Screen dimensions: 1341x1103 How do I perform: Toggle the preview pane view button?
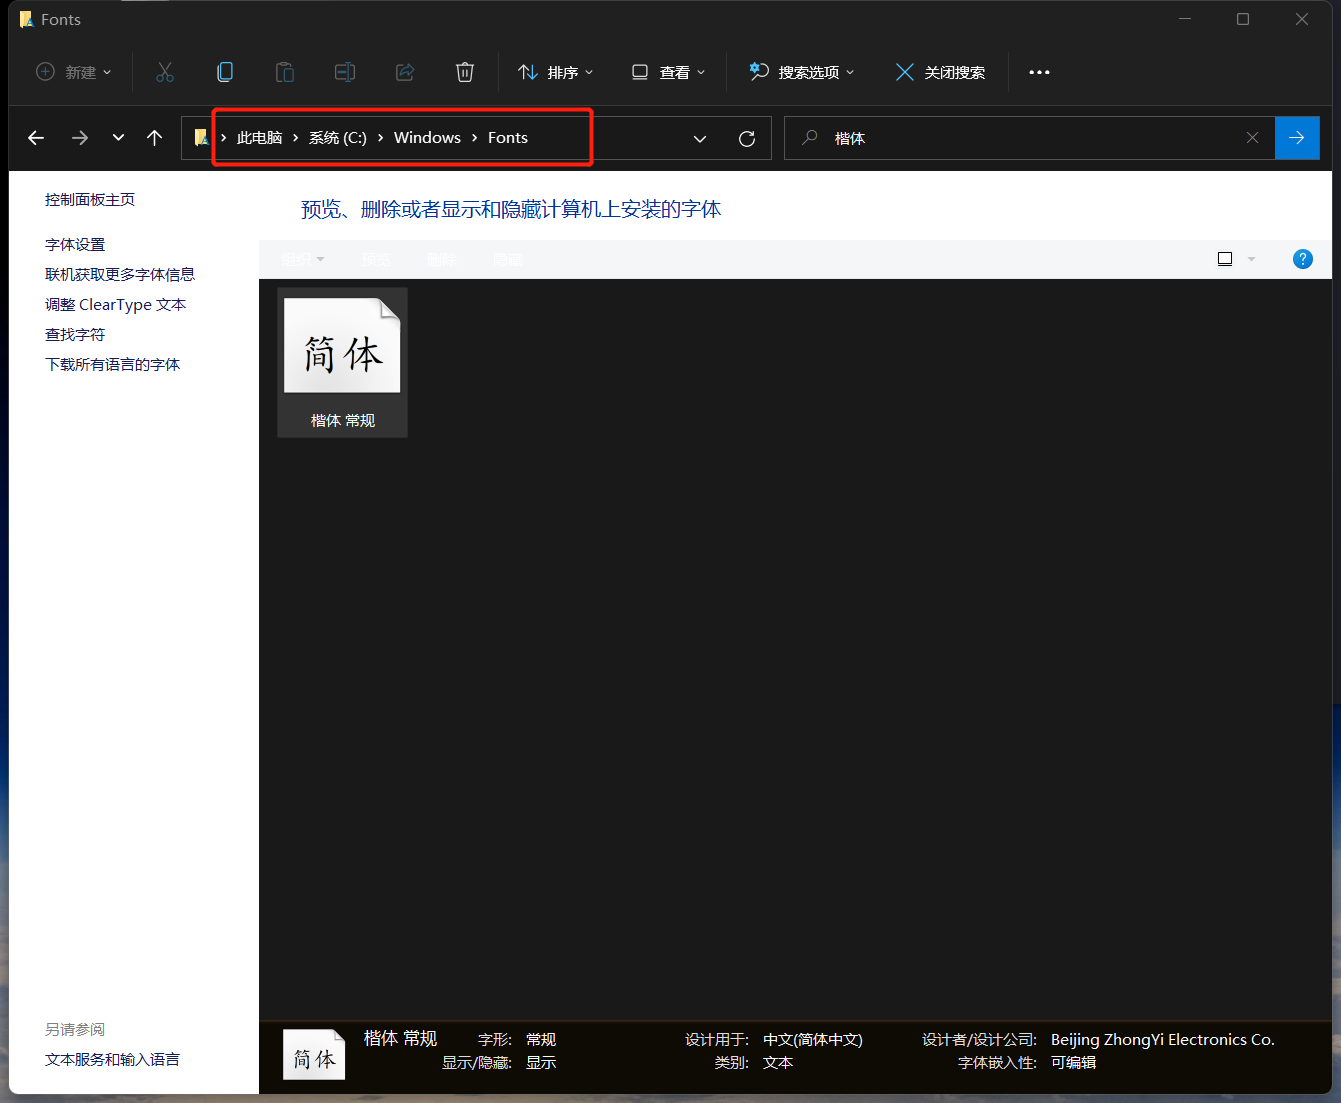pos(1225,259)
